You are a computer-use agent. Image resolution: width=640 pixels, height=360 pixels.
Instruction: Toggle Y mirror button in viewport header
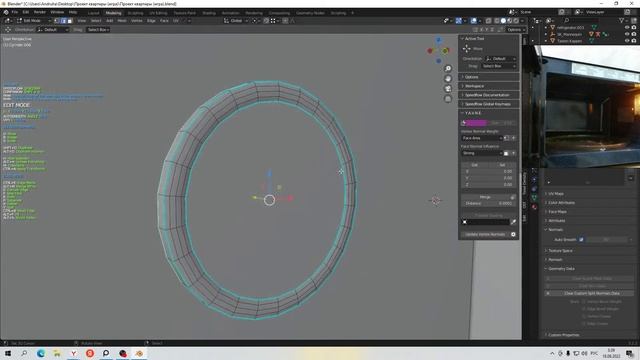point(487,30)
